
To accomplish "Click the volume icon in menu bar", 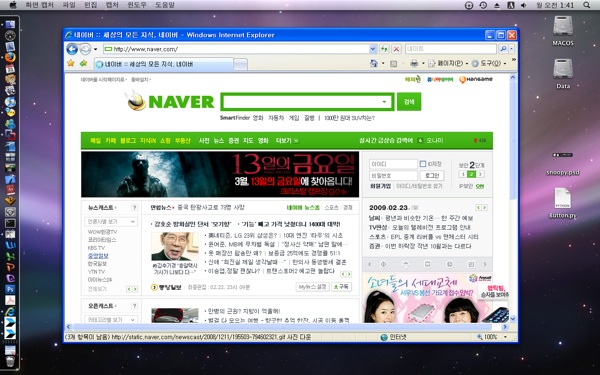I will pyautogui.click(x=524, y=5).
